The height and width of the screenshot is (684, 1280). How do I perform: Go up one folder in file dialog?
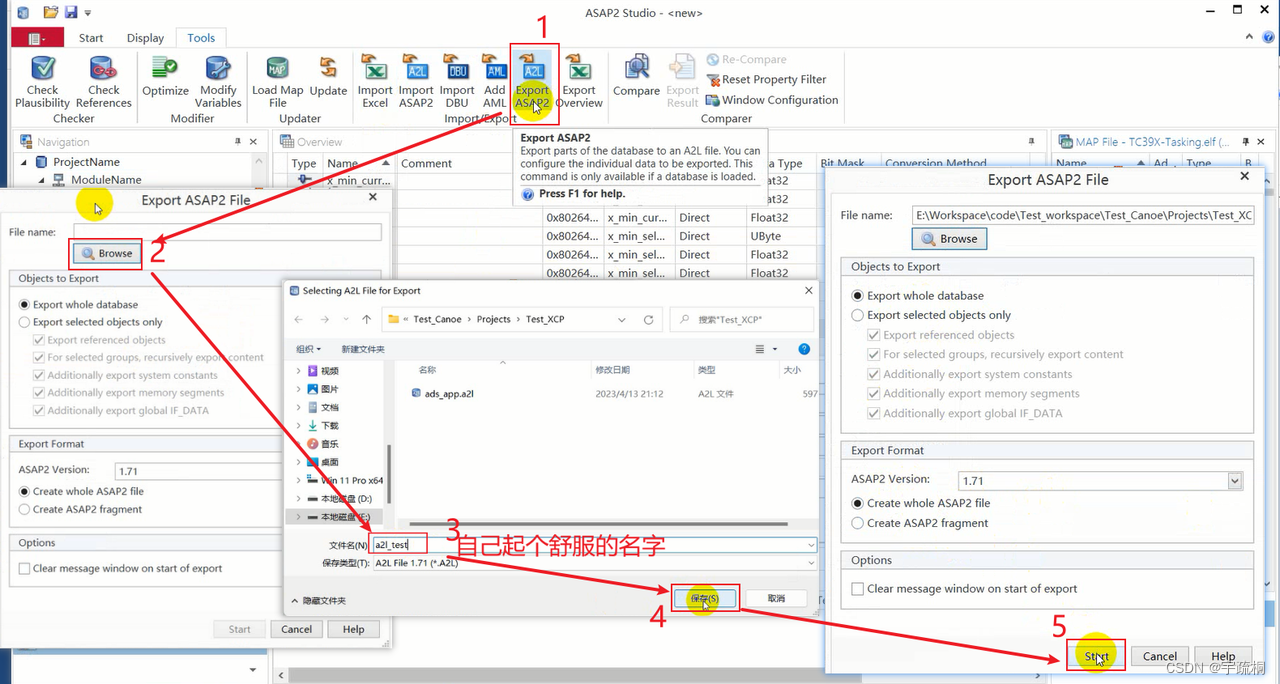pos(366,320)
